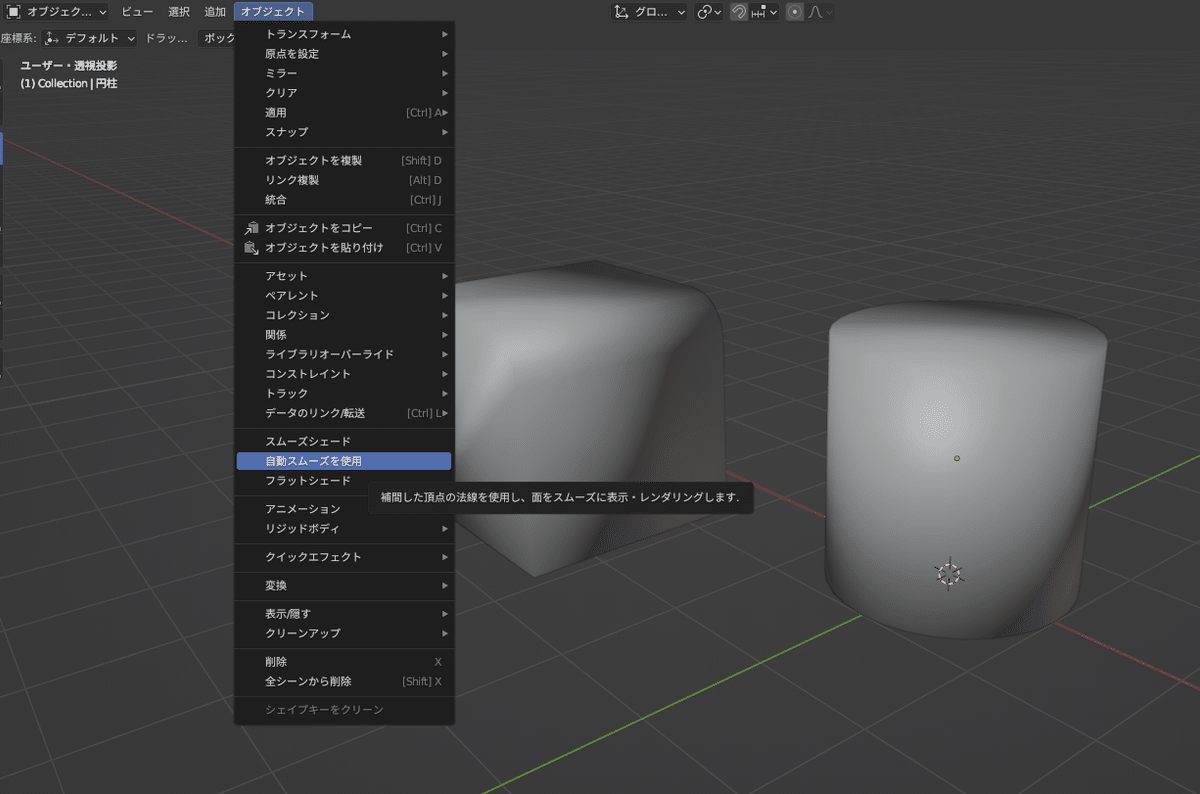Expand the クイックエフェクト submenu

pos(344,557)
